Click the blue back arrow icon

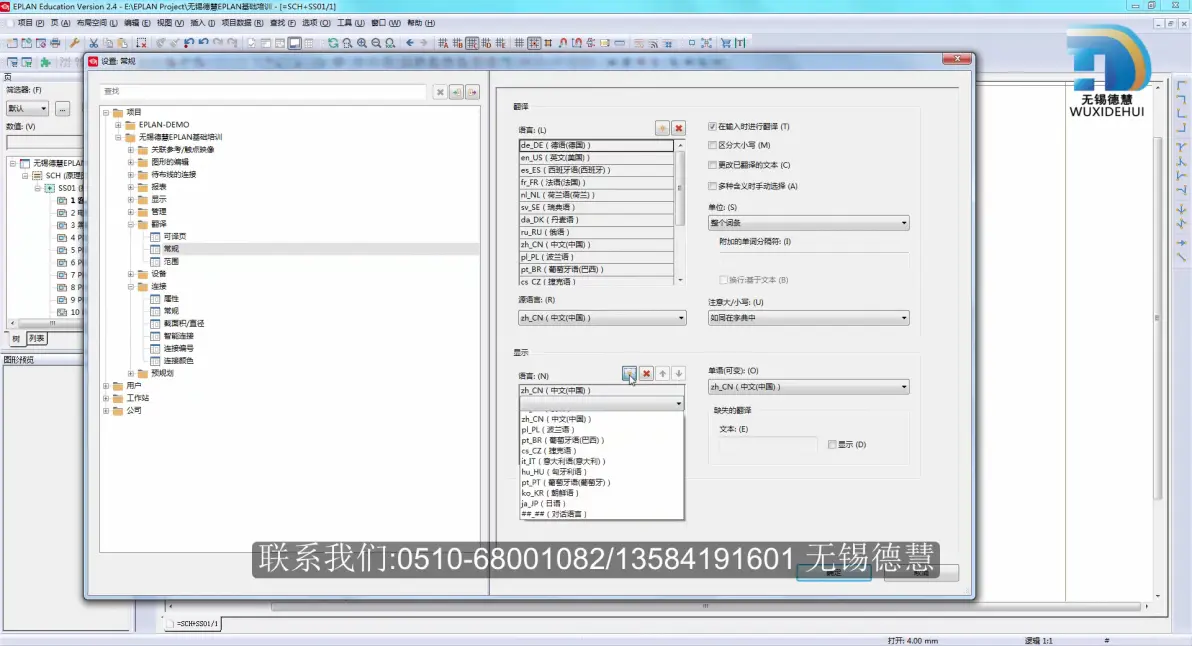pyautogui.click(x=410, y=43)
